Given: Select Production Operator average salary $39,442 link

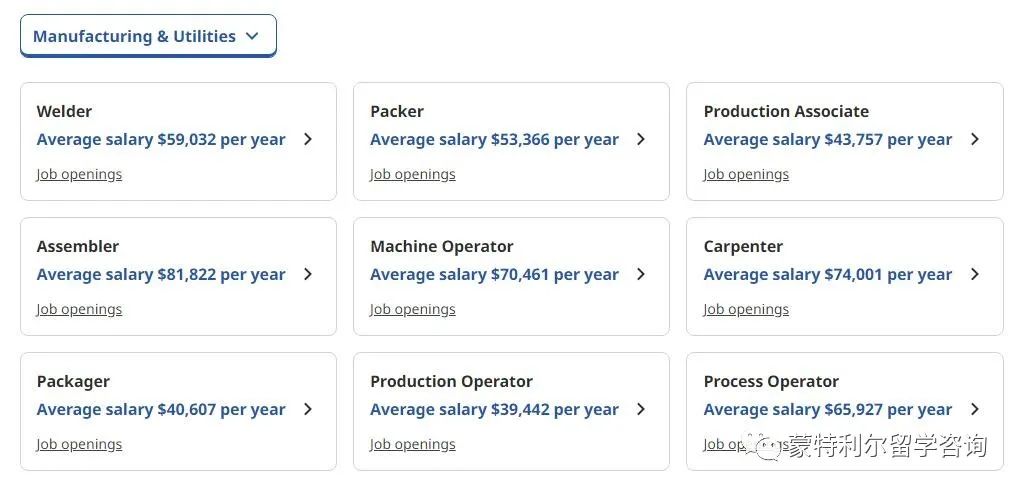Looking at the screenshot, I should [494, 410].
